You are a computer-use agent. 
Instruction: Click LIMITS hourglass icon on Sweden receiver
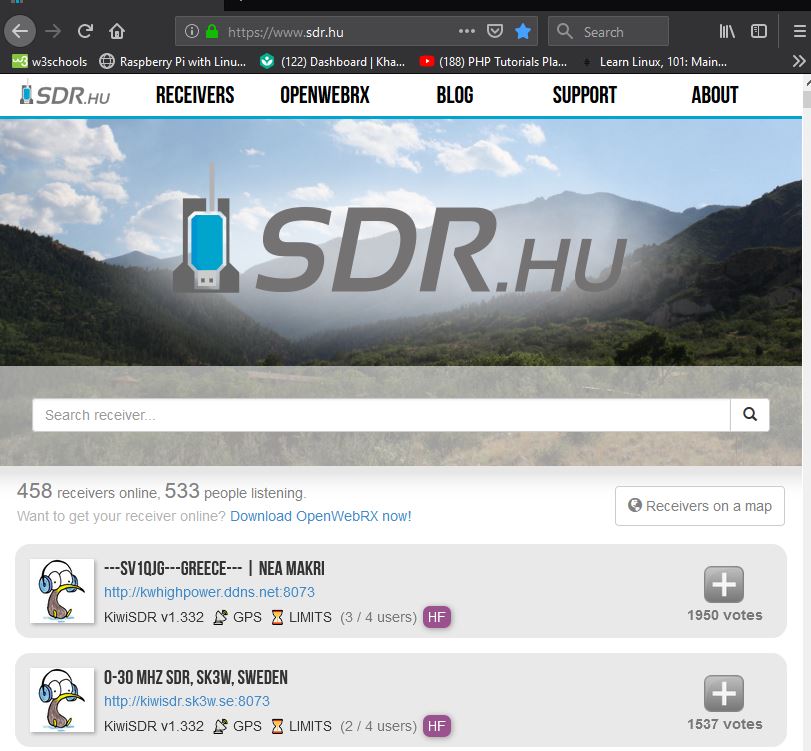click(277, 726)
